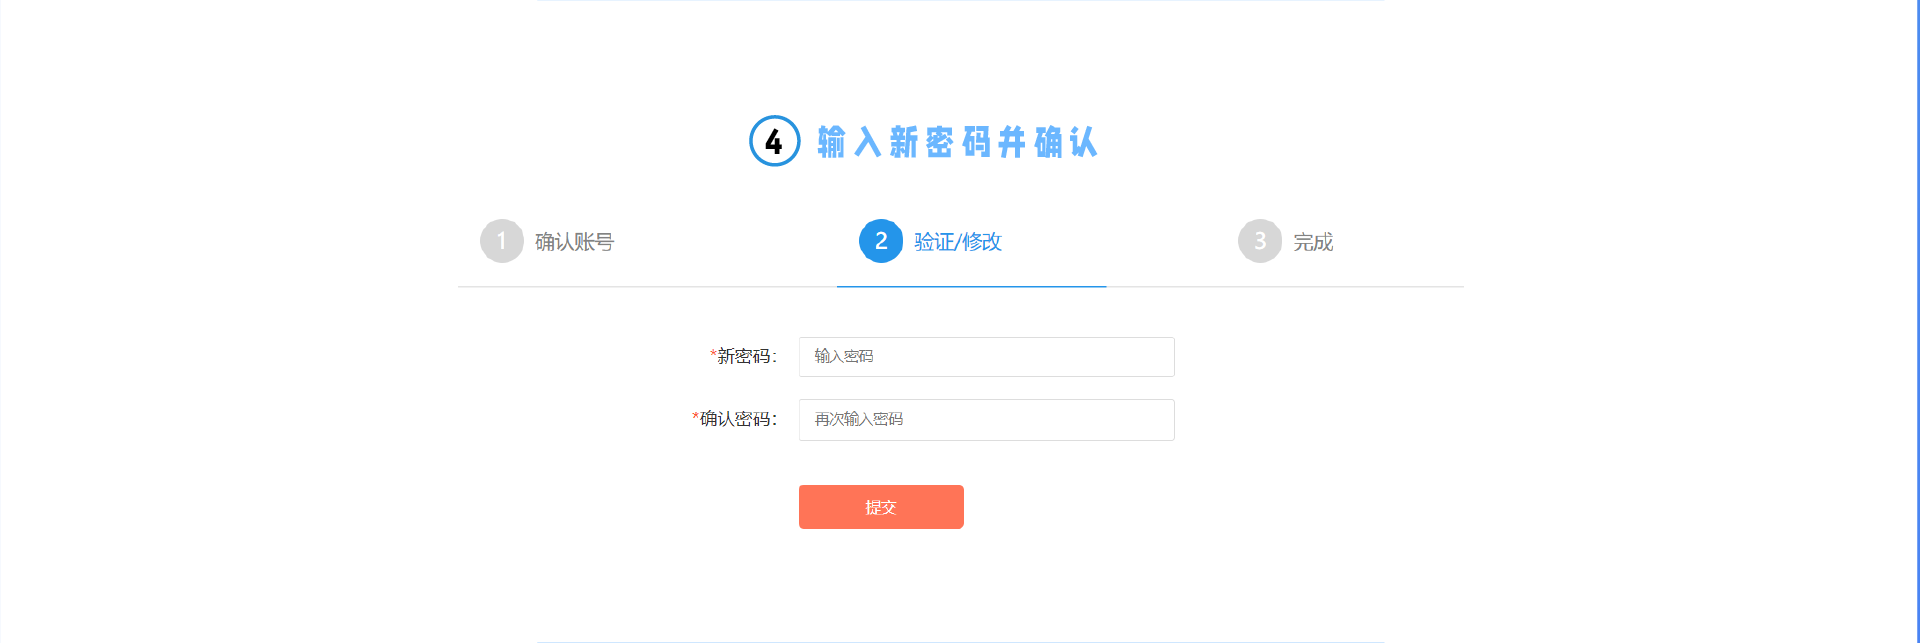This screenshot has height=643, width=1920.
Task: Click the red asterisk beside 新密码
Action: coord(713,354)
